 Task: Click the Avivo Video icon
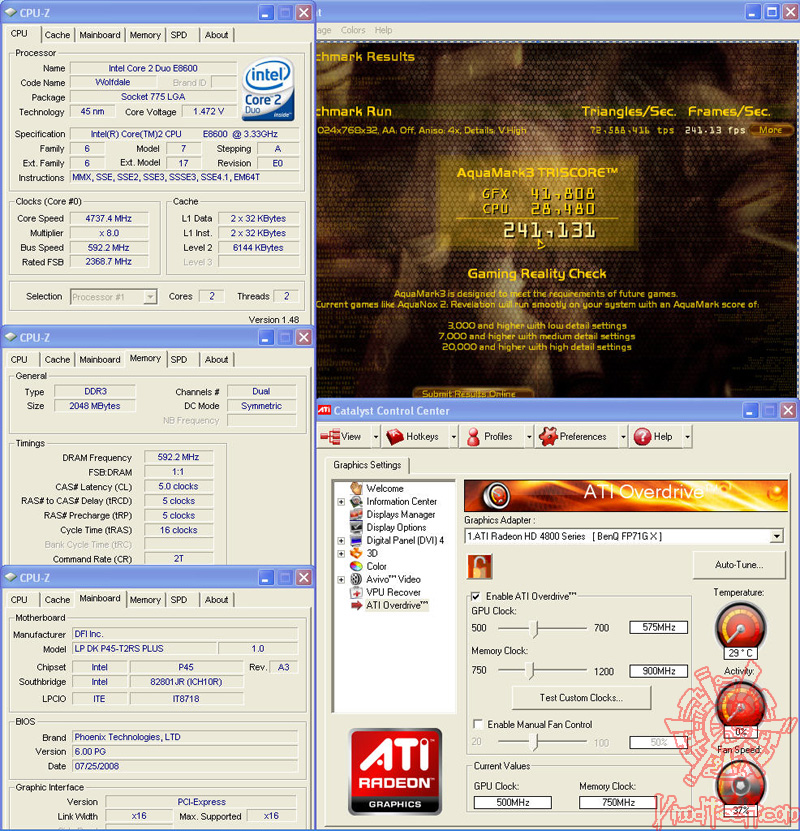click(356, 579)
